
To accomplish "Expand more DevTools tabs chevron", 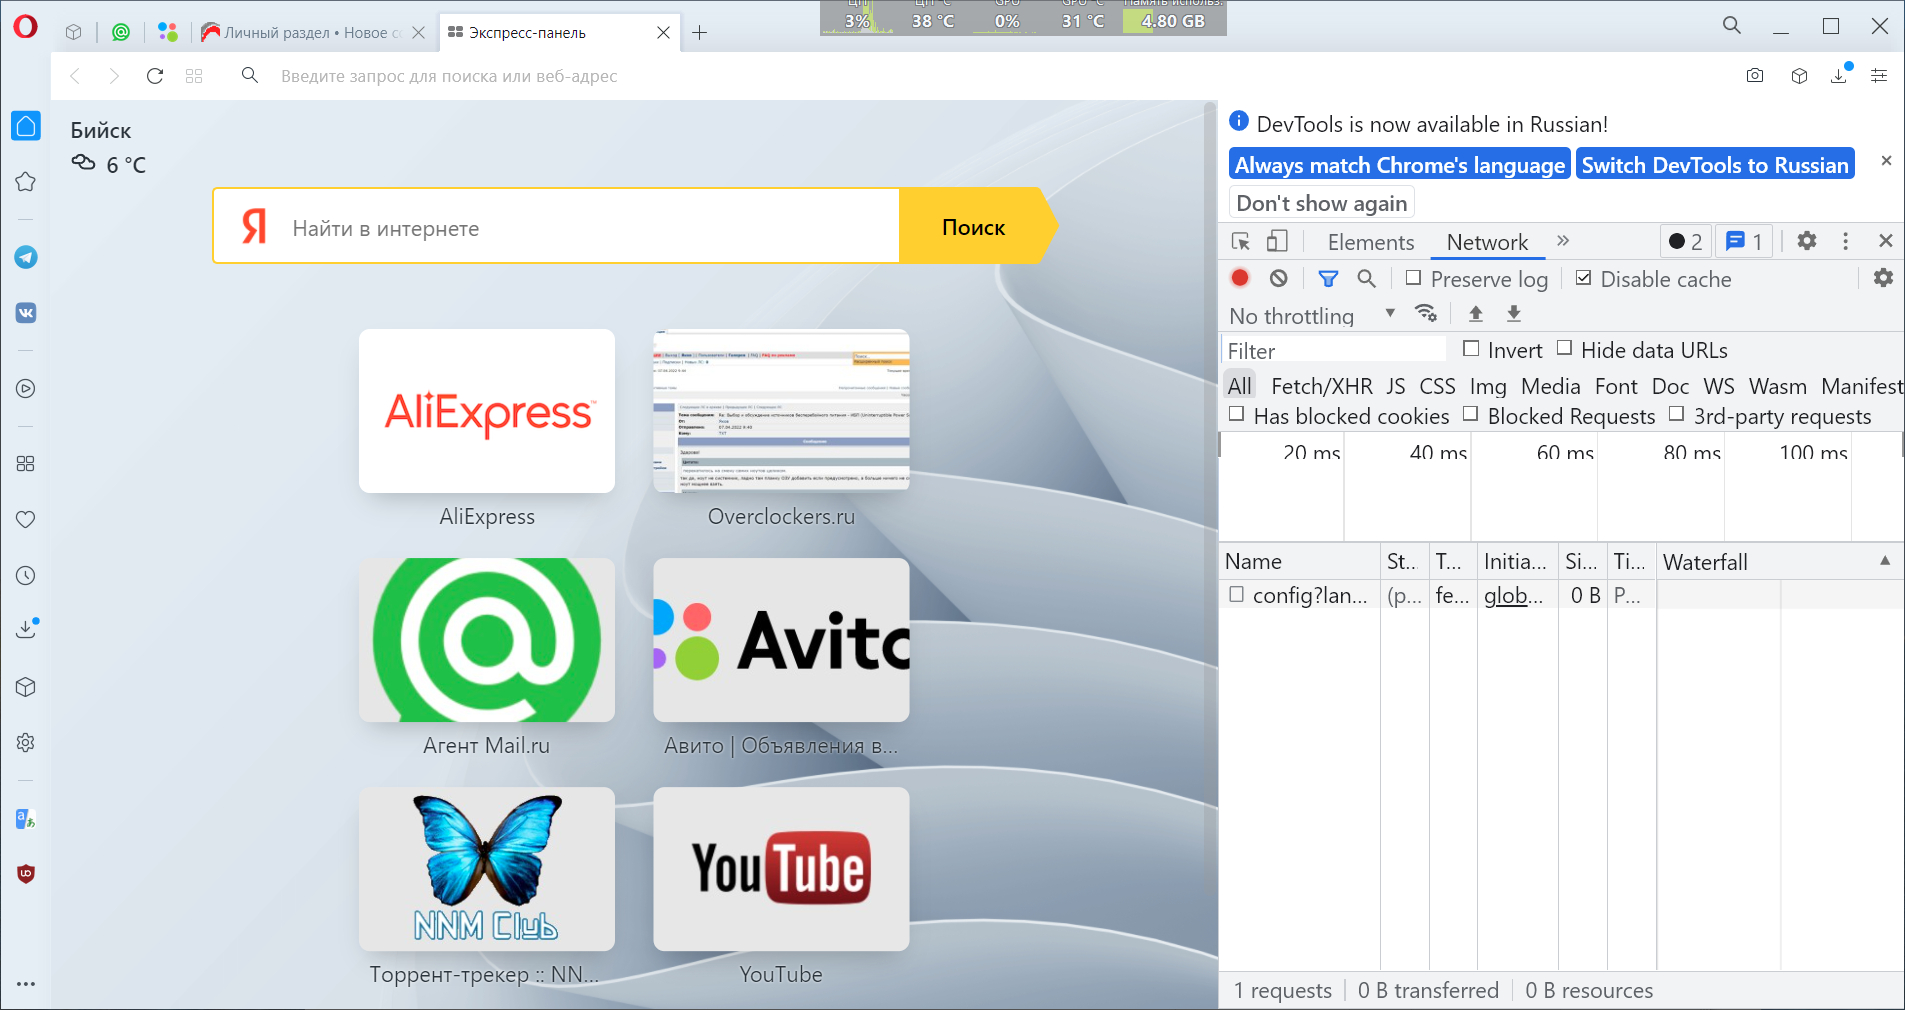I will (x=1563, y=241).
